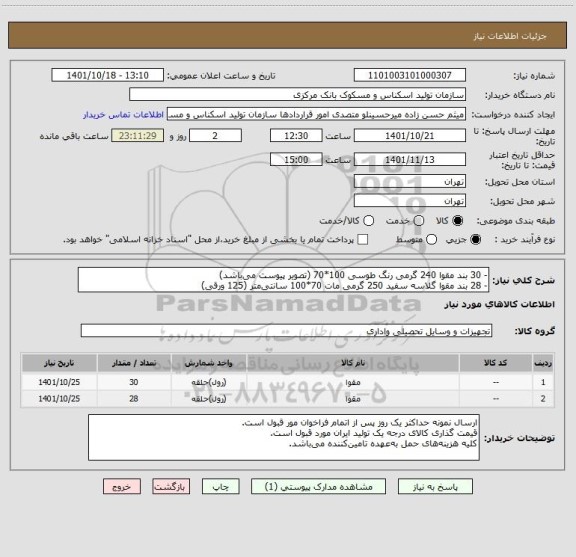
Task: Click the تاریخ نیاز column header
Action: coord(59,363)
